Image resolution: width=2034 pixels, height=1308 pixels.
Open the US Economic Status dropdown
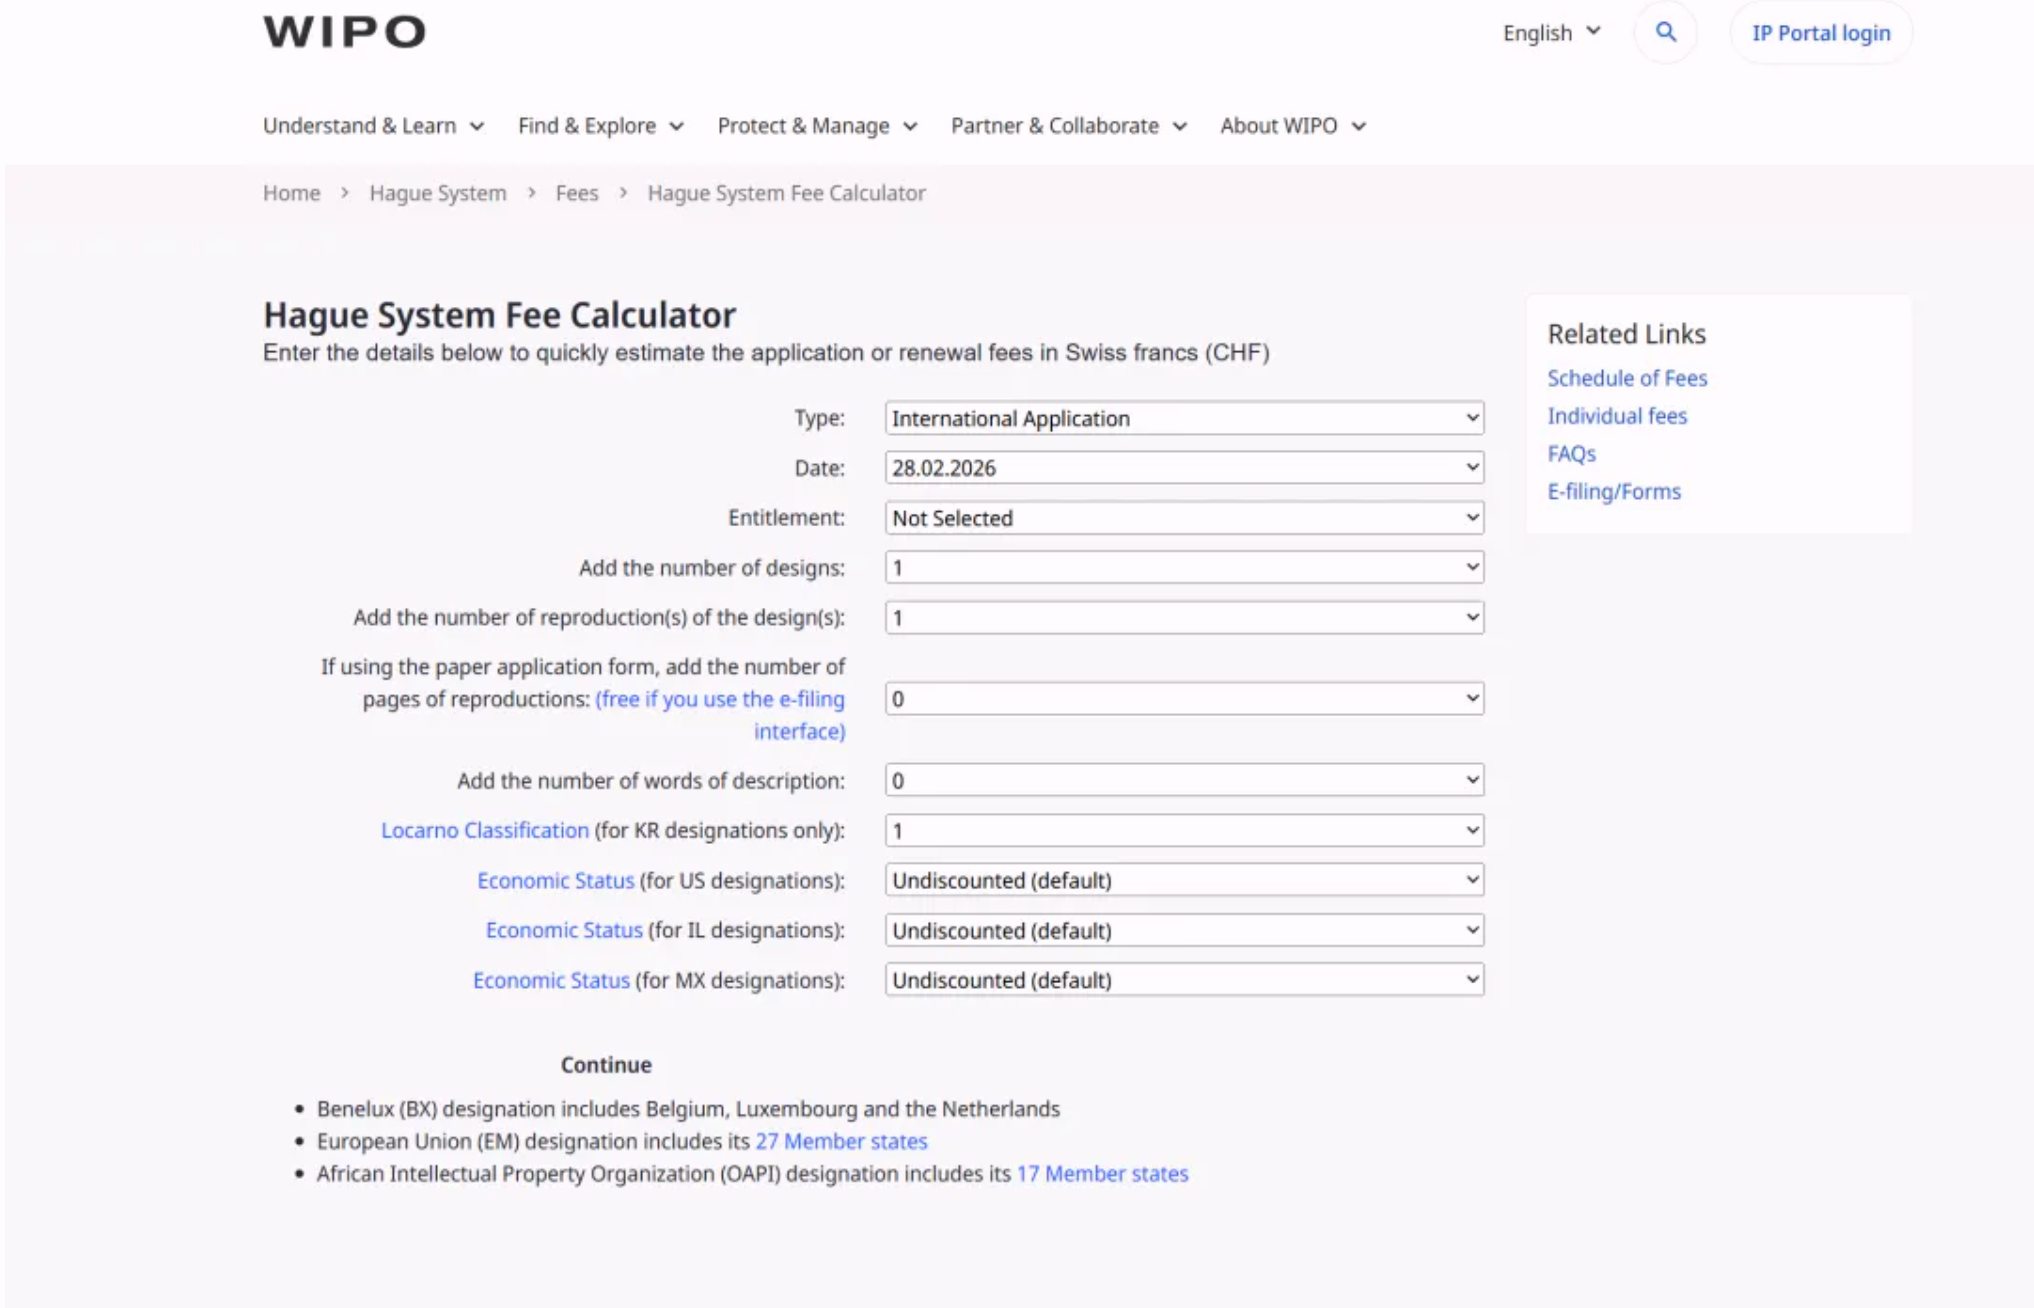1184,881
